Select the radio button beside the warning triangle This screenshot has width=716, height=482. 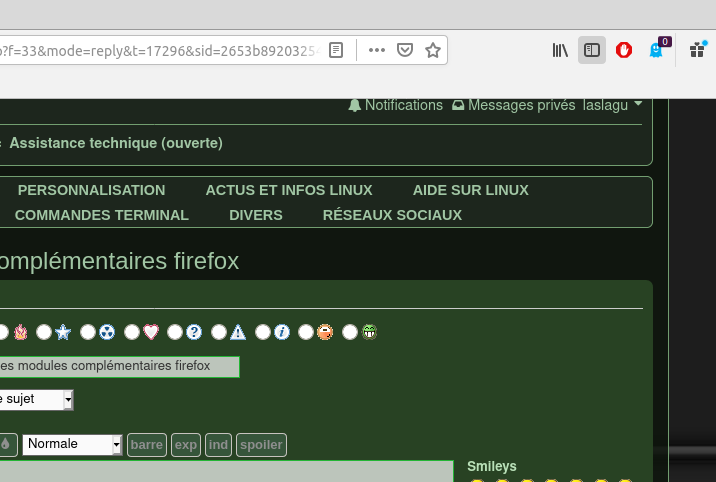coord(219,332)
